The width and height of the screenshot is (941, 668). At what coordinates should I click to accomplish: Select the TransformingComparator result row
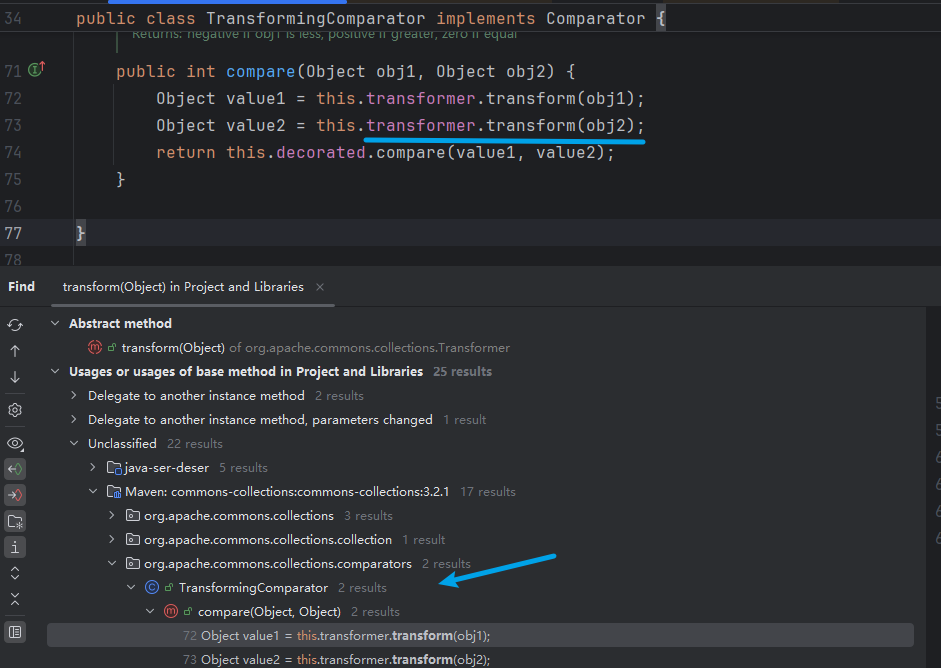click(x=480, y=588)
